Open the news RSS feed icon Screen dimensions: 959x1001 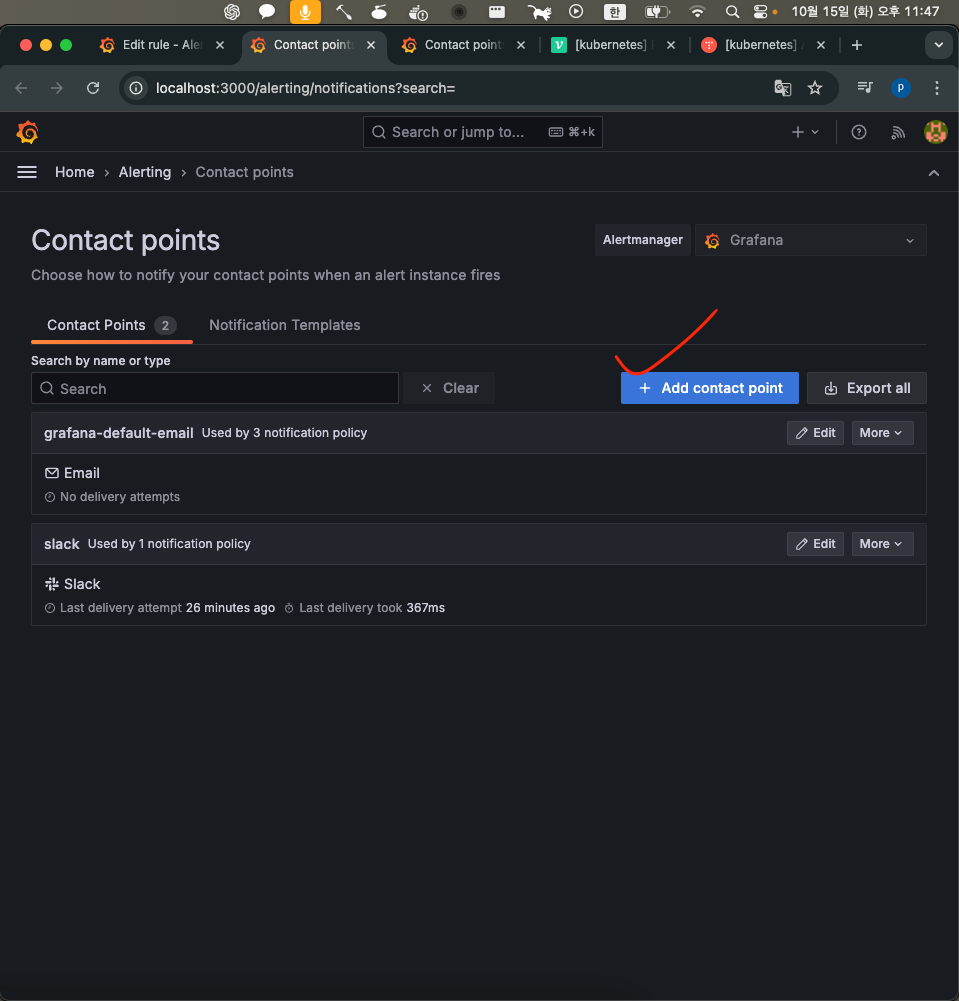898,132
